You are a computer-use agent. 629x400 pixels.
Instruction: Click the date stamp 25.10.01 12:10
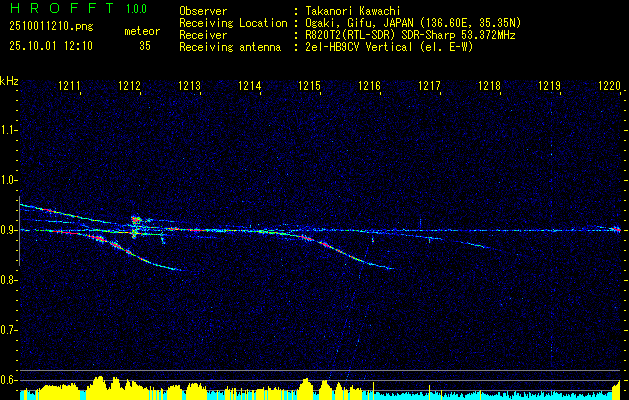(51, 46)
